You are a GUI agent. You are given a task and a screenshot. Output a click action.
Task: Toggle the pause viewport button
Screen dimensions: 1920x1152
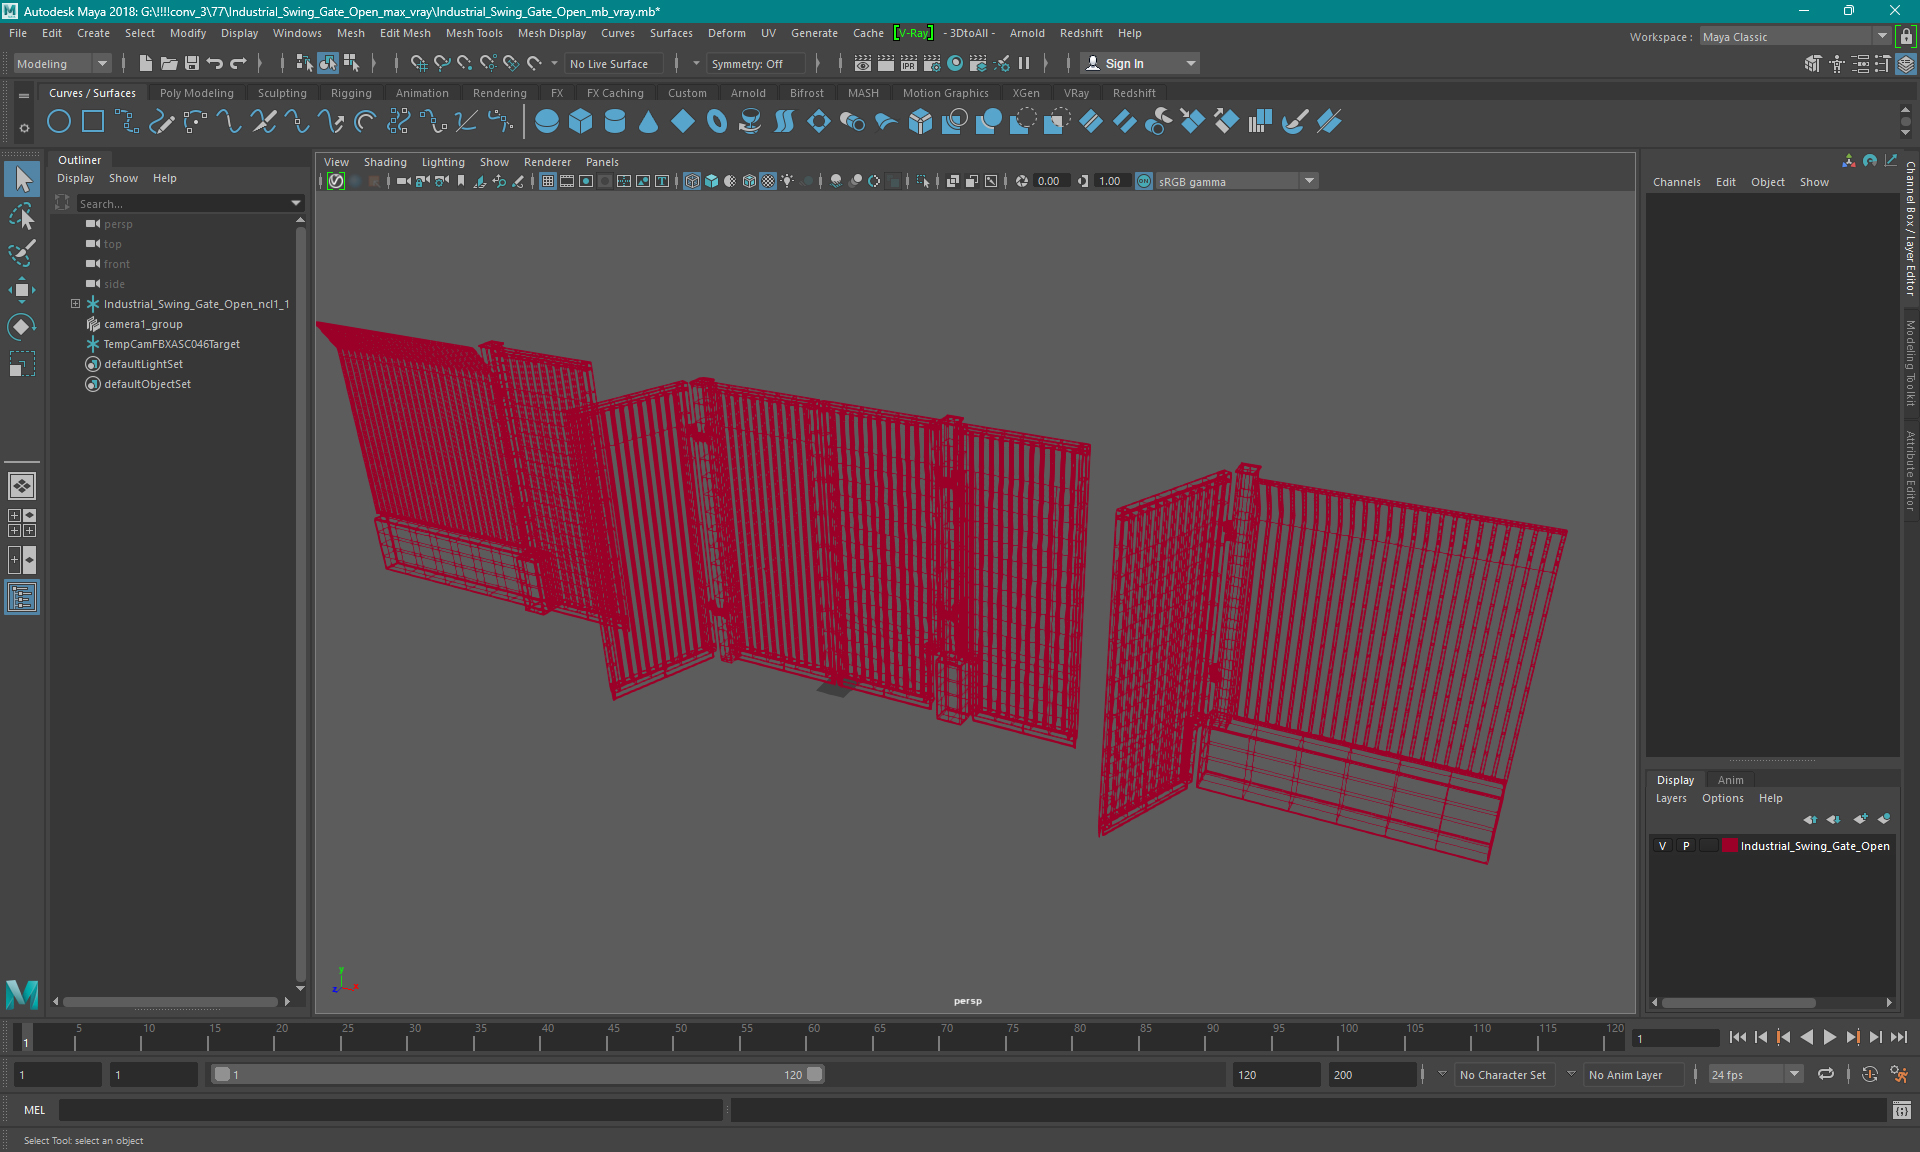pos(1024,63)
